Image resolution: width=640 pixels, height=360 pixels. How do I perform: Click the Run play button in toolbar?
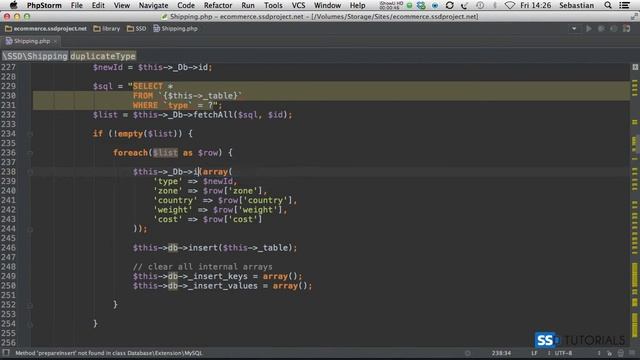[589, 29]
